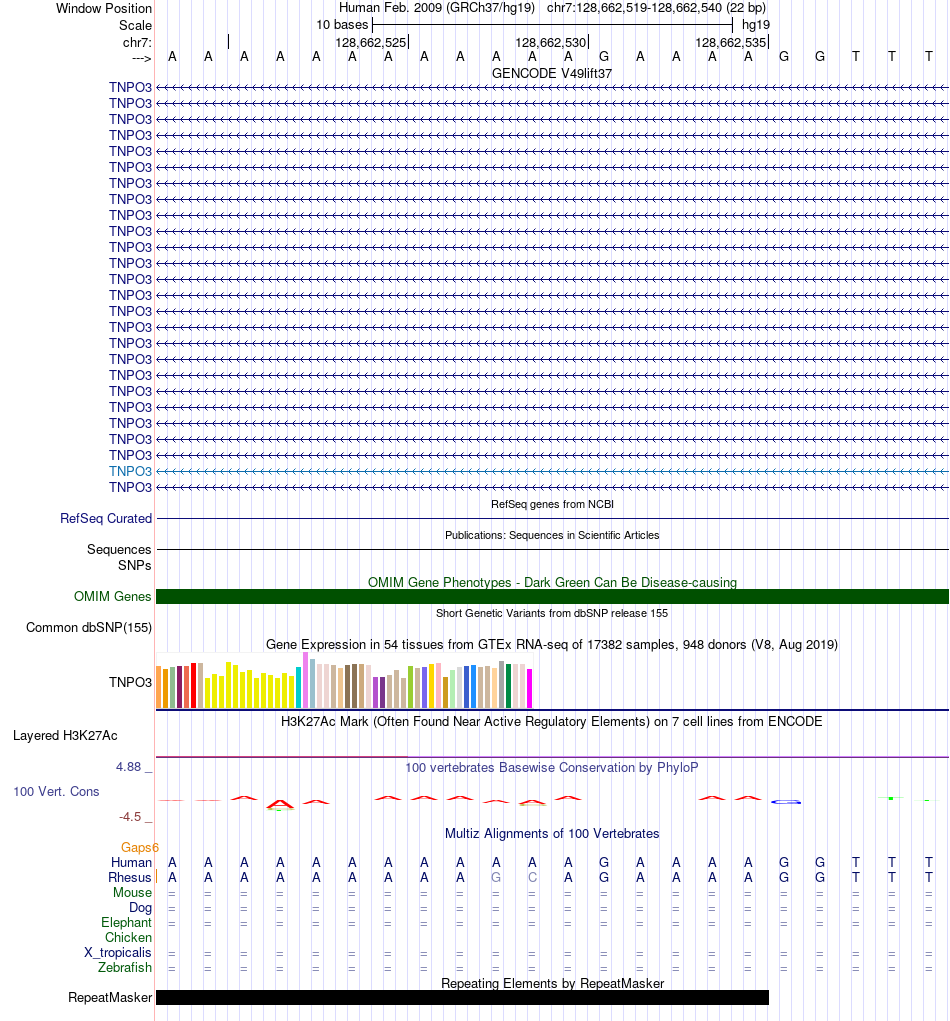Click the grey mismatched G in Rhesus row

click(496, 878)
